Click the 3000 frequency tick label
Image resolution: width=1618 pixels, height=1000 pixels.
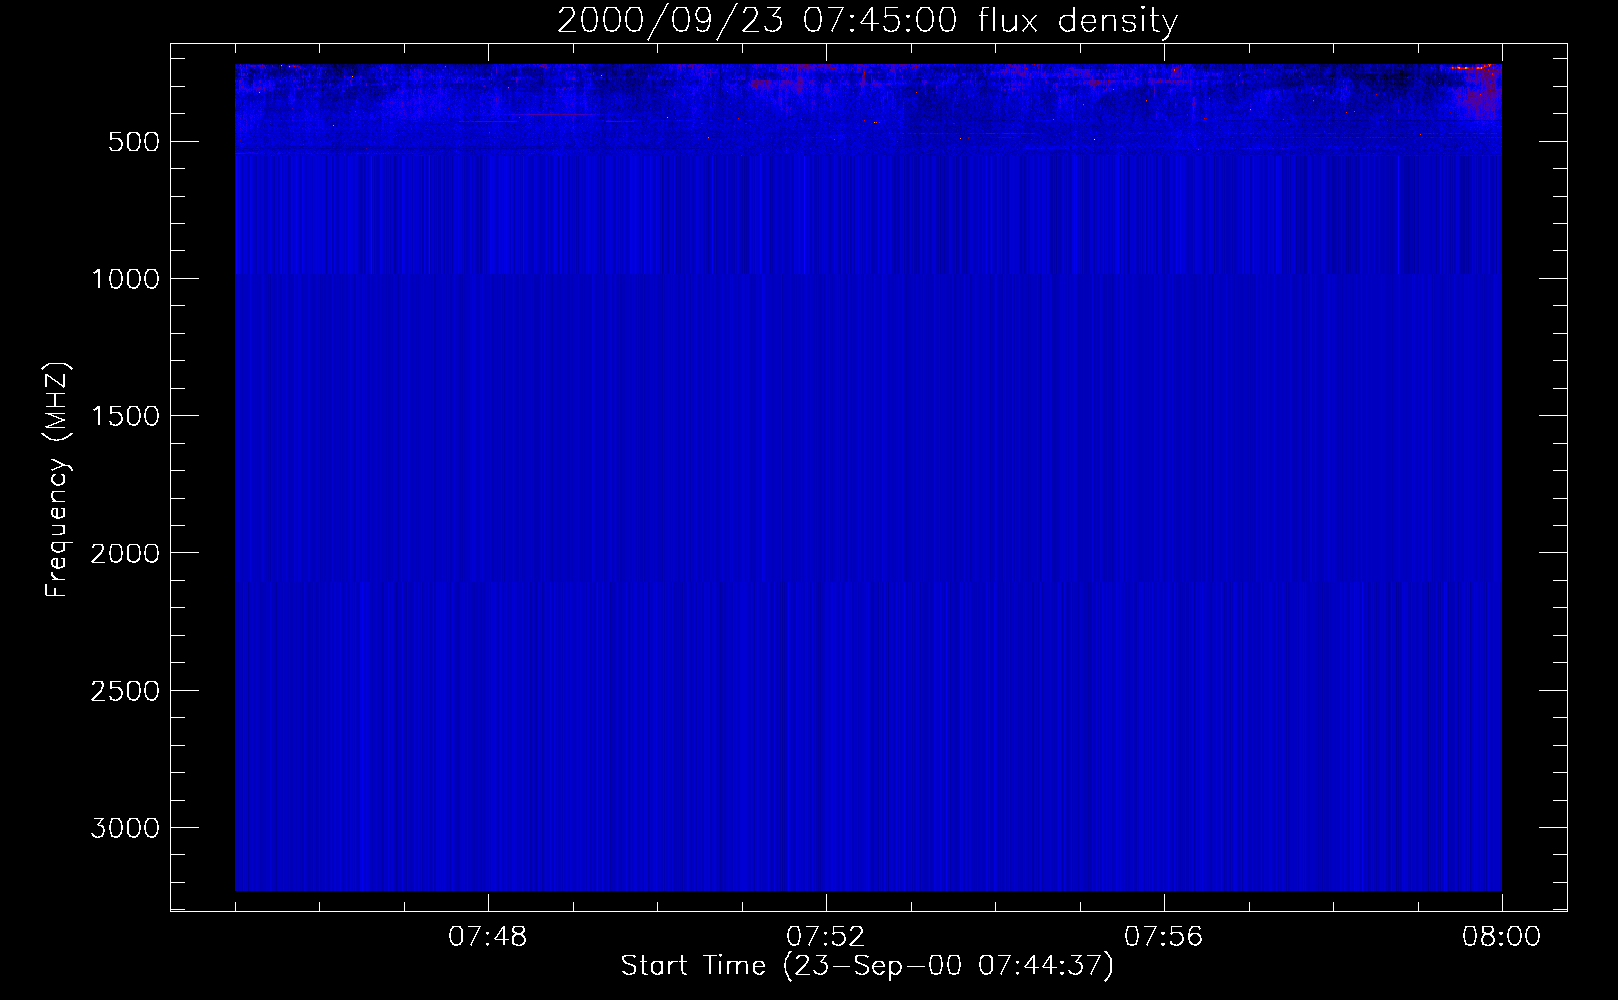point(125,828)
